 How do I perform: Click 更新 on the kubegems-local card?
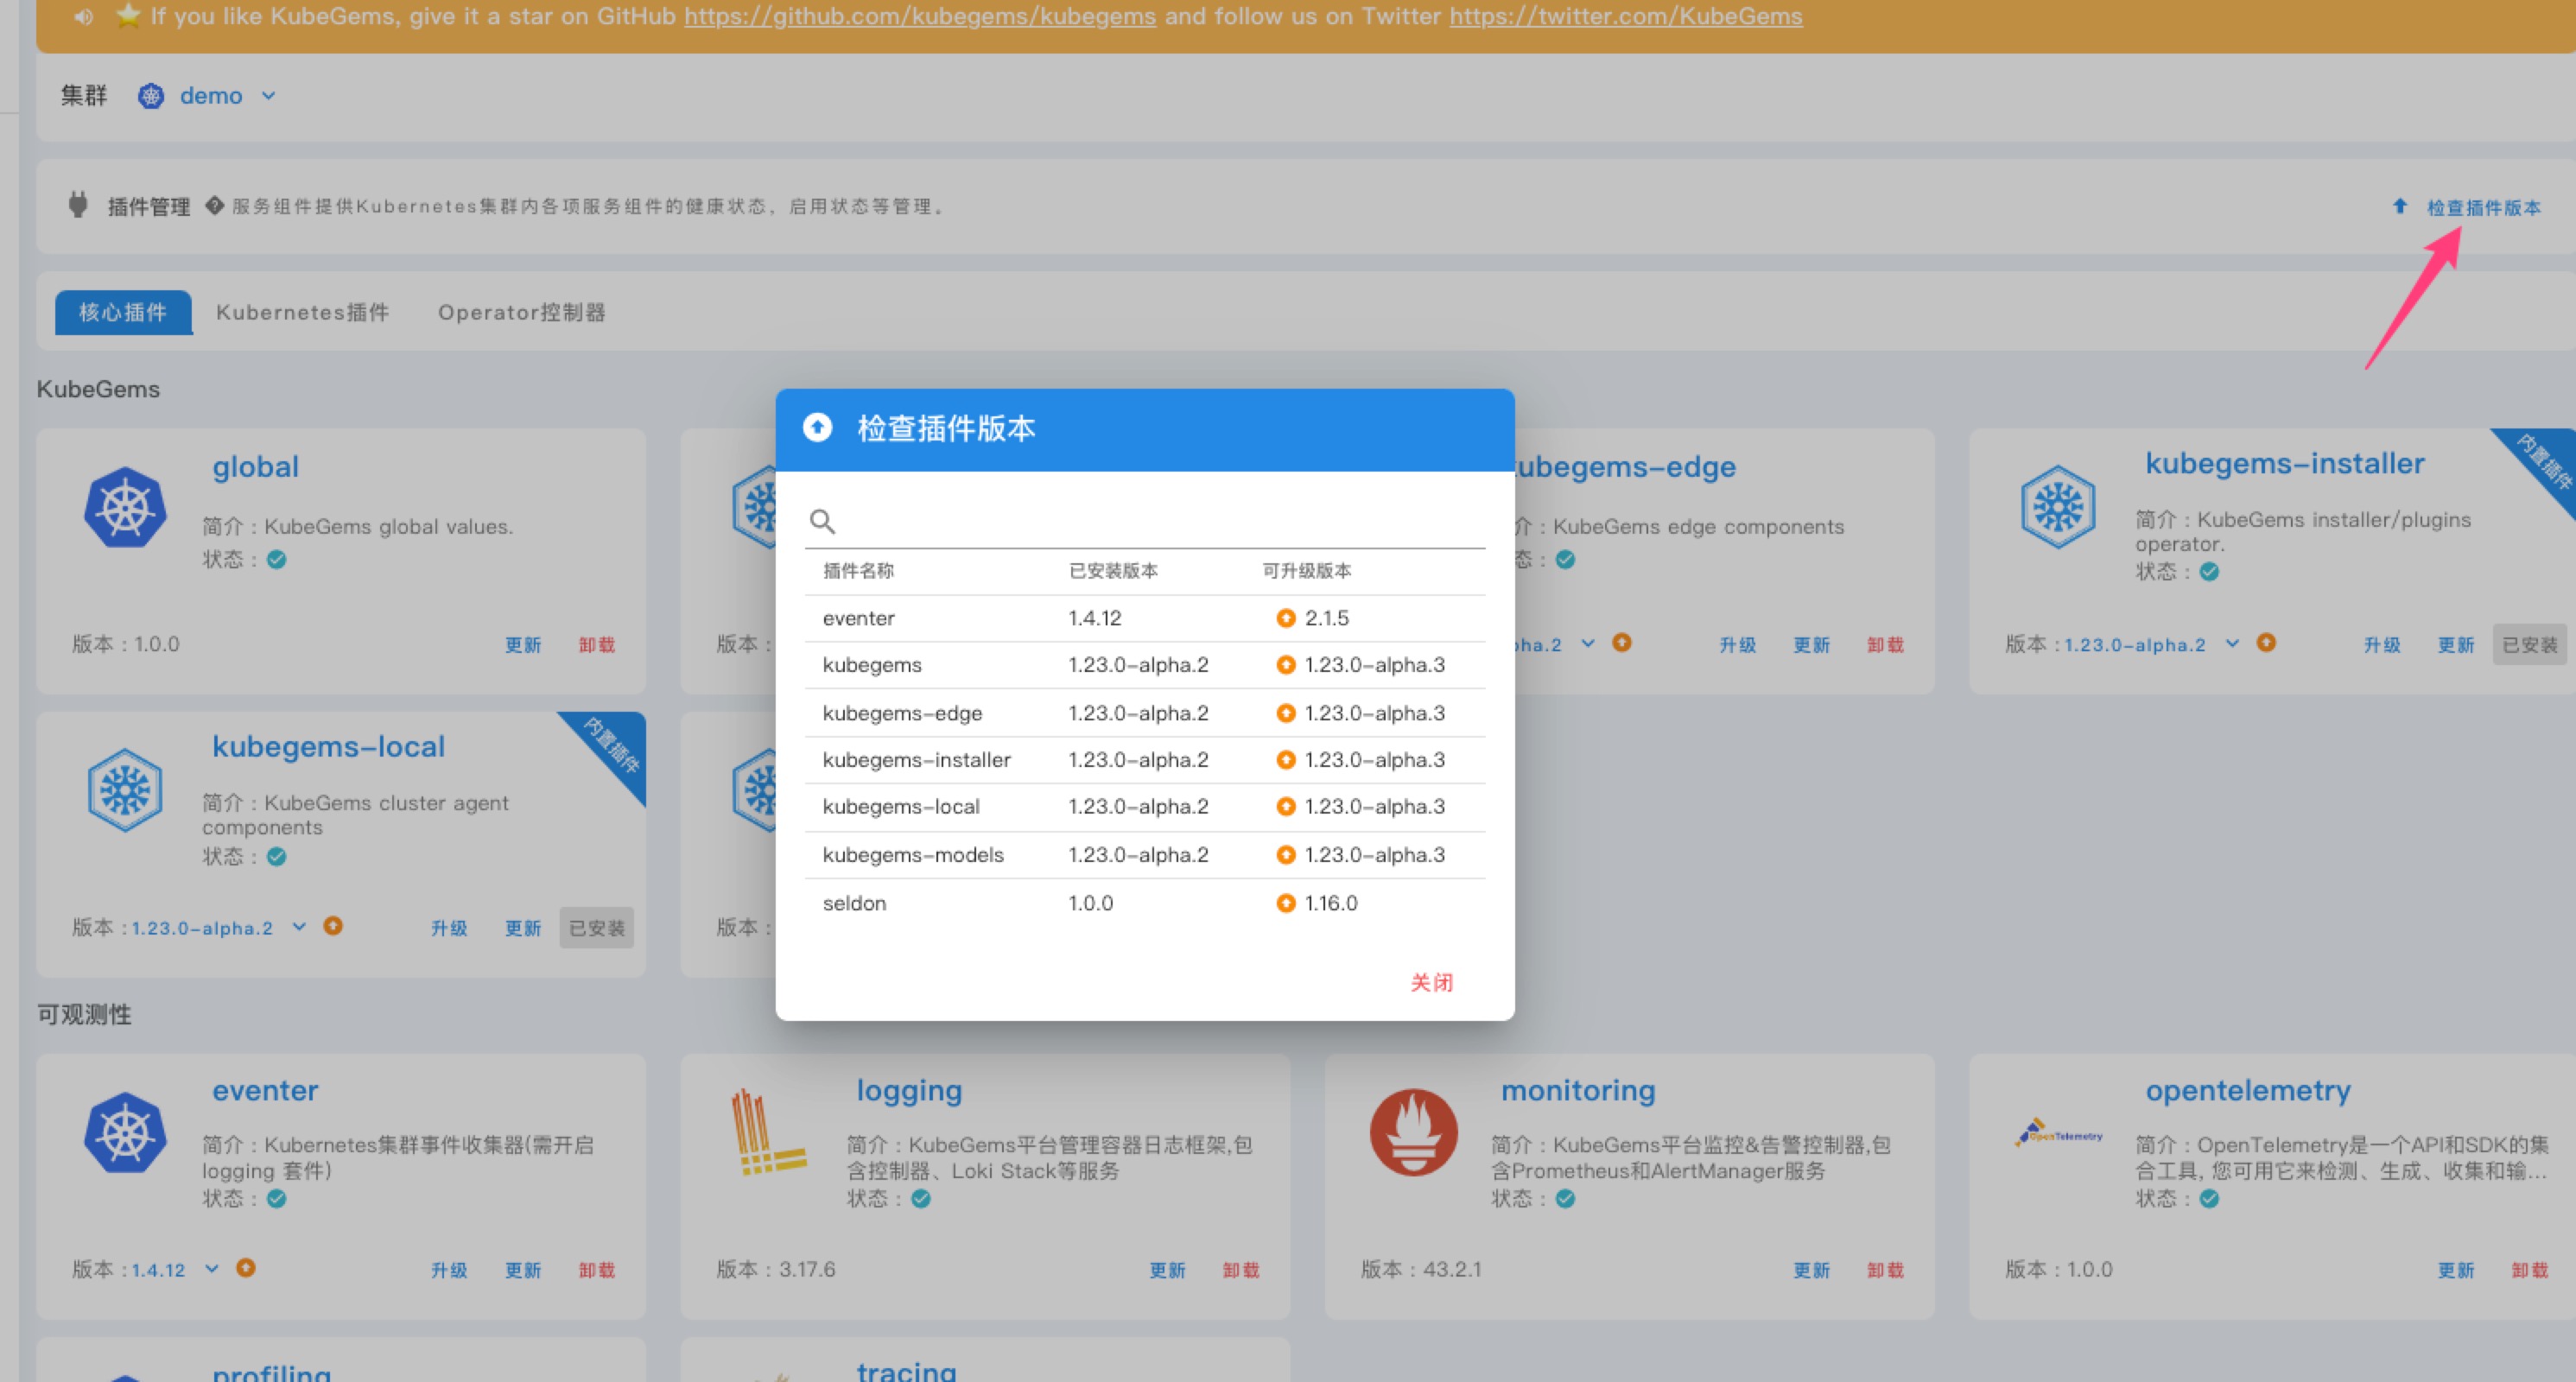pyautogui.click(x=523, y=928)
